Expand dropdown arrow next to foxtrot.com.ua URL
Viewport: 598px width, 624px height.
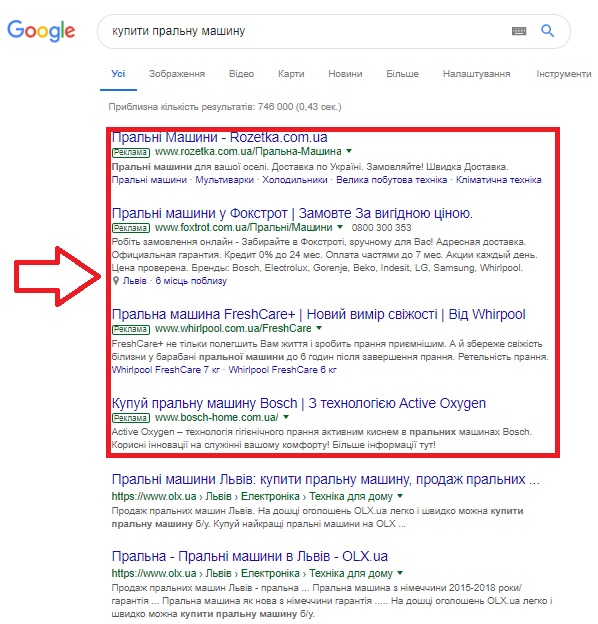click(340, 227)
